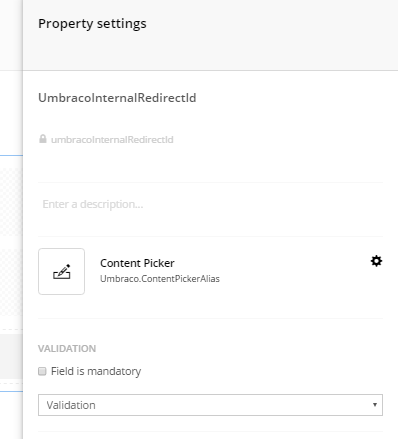Unlock the umbracoInternalRedirectId alias lock icon
This screenshot has width=398, height=439.
[43, 139]
